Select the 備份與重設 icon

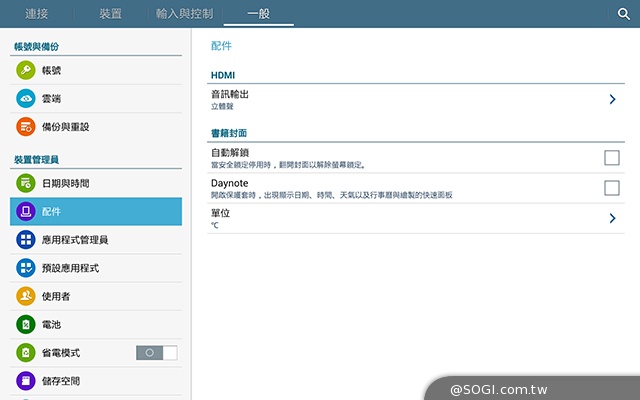pos(26,127)
